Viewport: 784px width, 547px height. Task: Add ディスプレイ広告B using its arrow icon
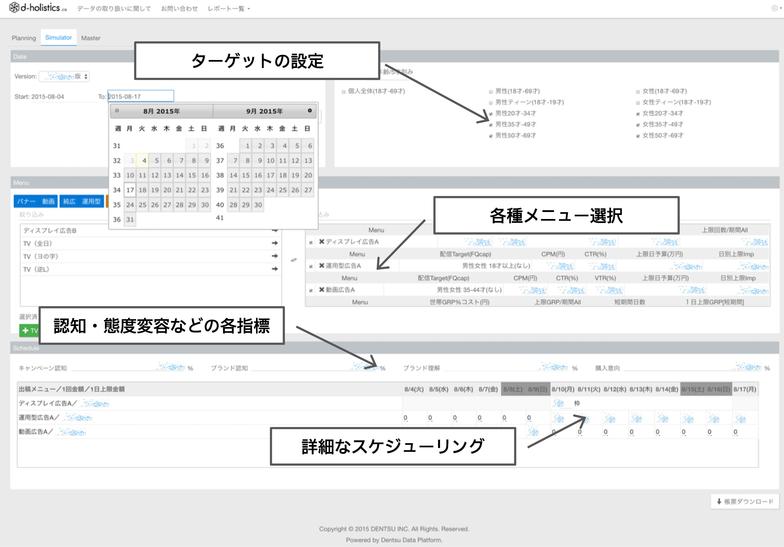tap(274, 230)
